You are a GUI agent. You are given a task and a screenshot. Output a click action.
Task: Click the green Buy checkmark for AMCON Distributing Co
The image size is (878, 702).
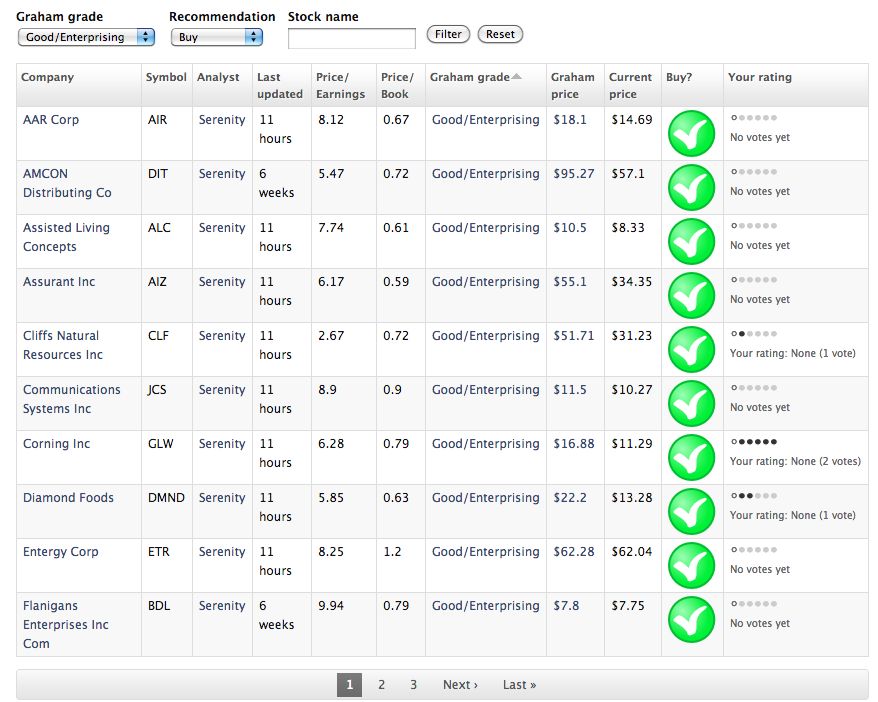point(691,188)
